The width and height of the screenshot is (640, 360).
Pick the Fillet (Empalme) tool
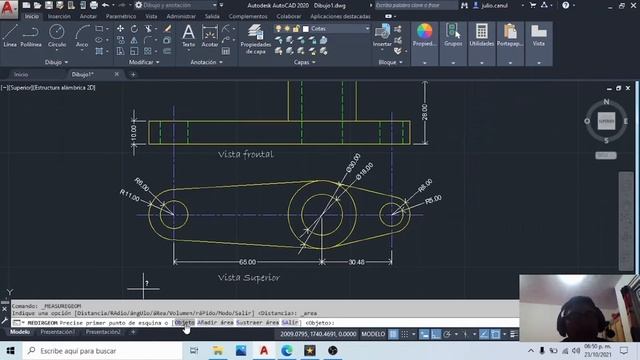tap(148, 40)
